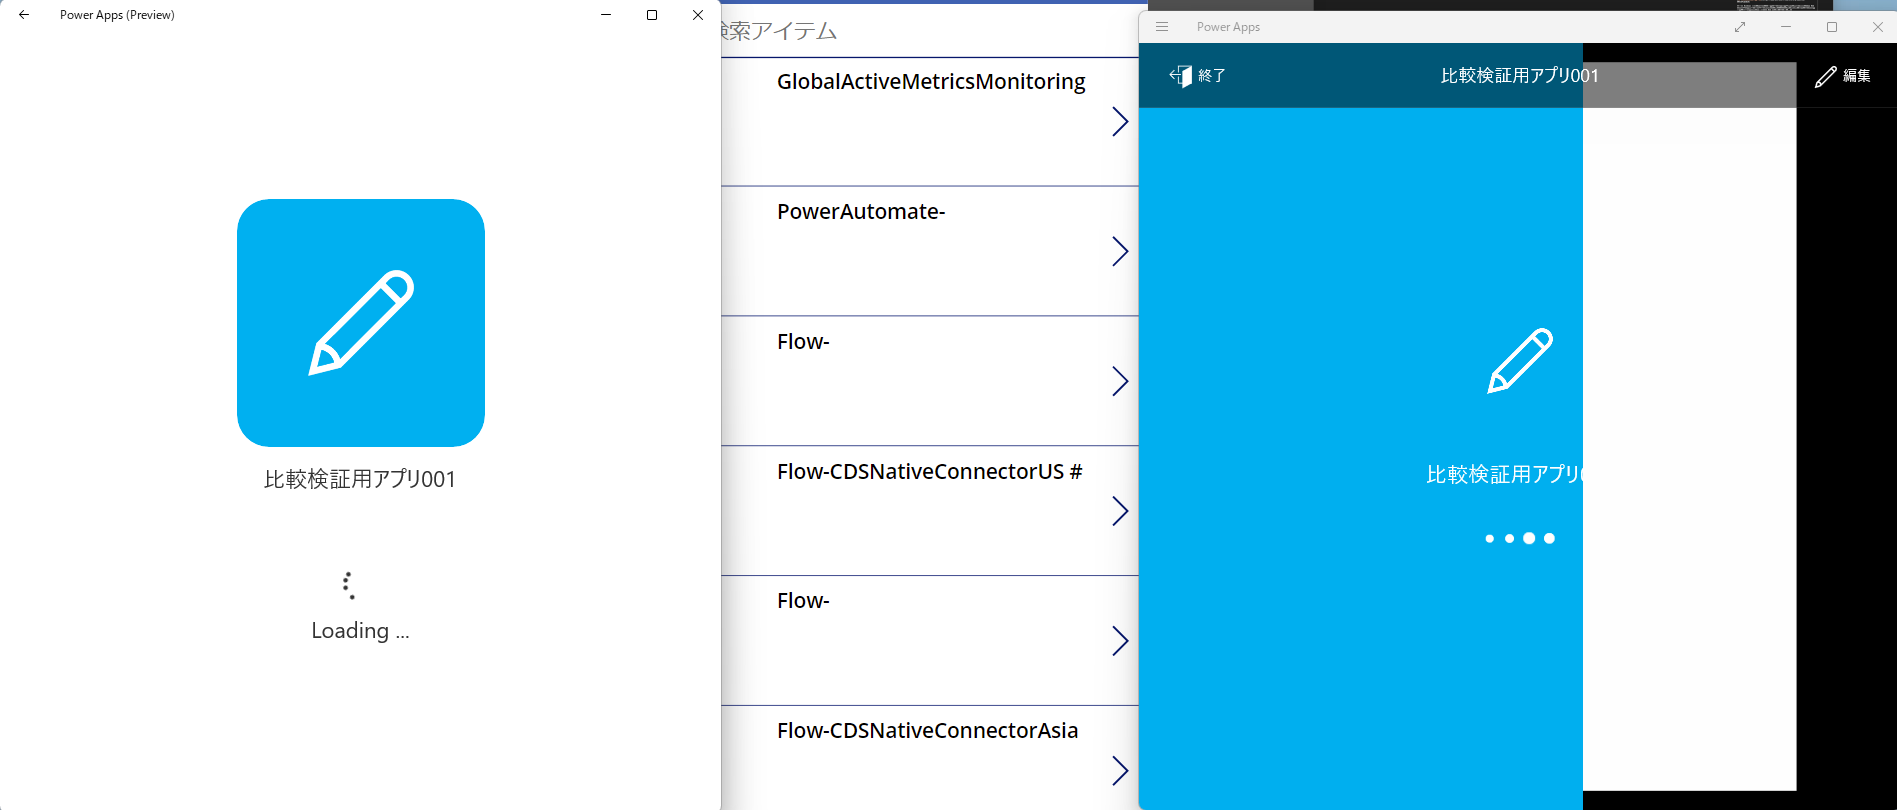The image size is (1897, 810).
Task: Open the chevron of the Flow- row above Flow-CDSNativeConnectorAsia
Action: click(1120, 640)
